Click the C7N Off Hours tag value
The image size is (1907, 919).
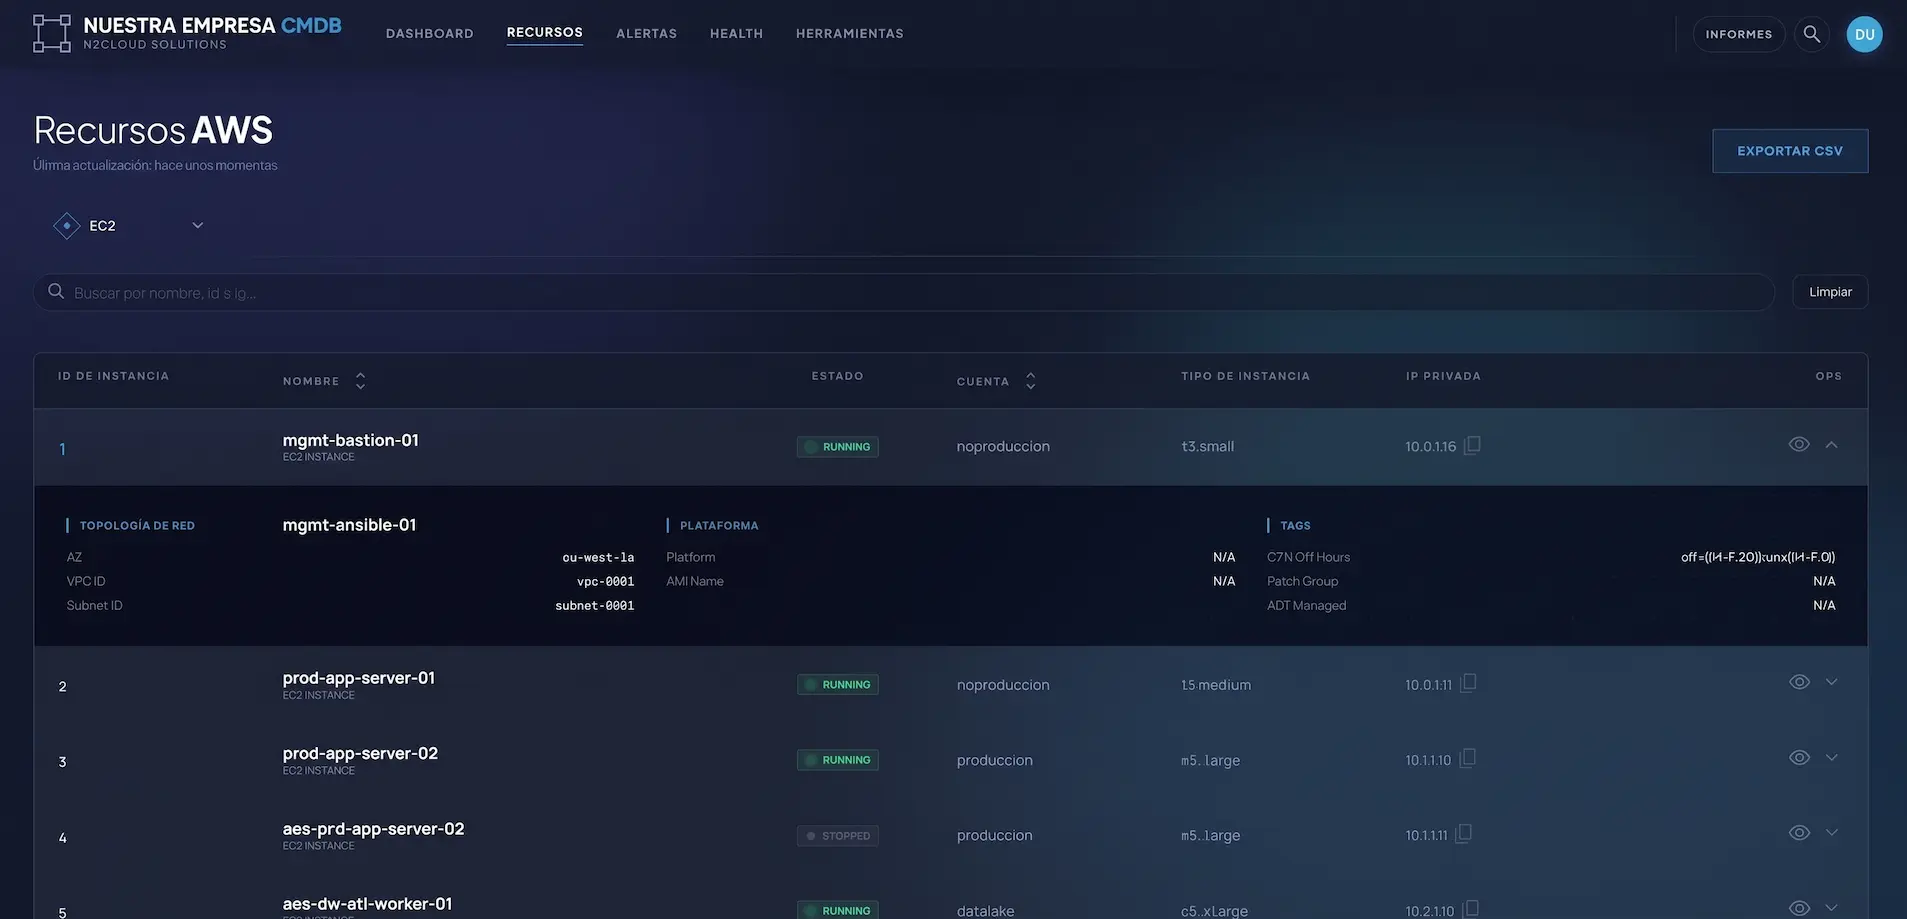point(1758,557)
